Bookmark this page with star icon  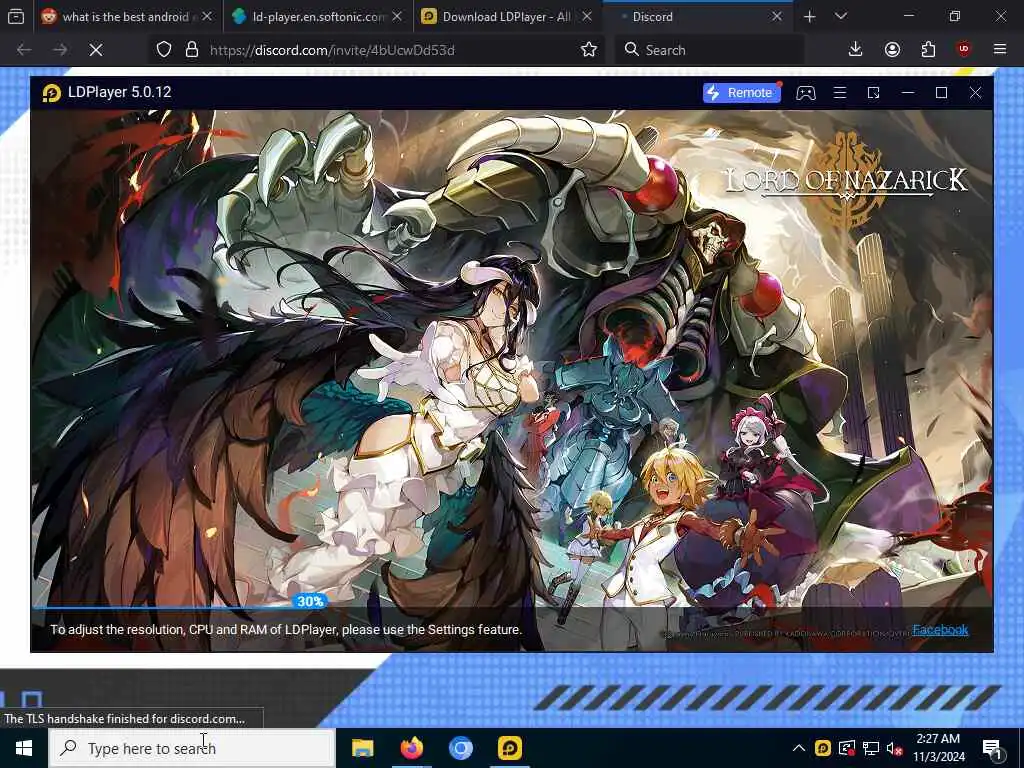(x=588, y=50)
